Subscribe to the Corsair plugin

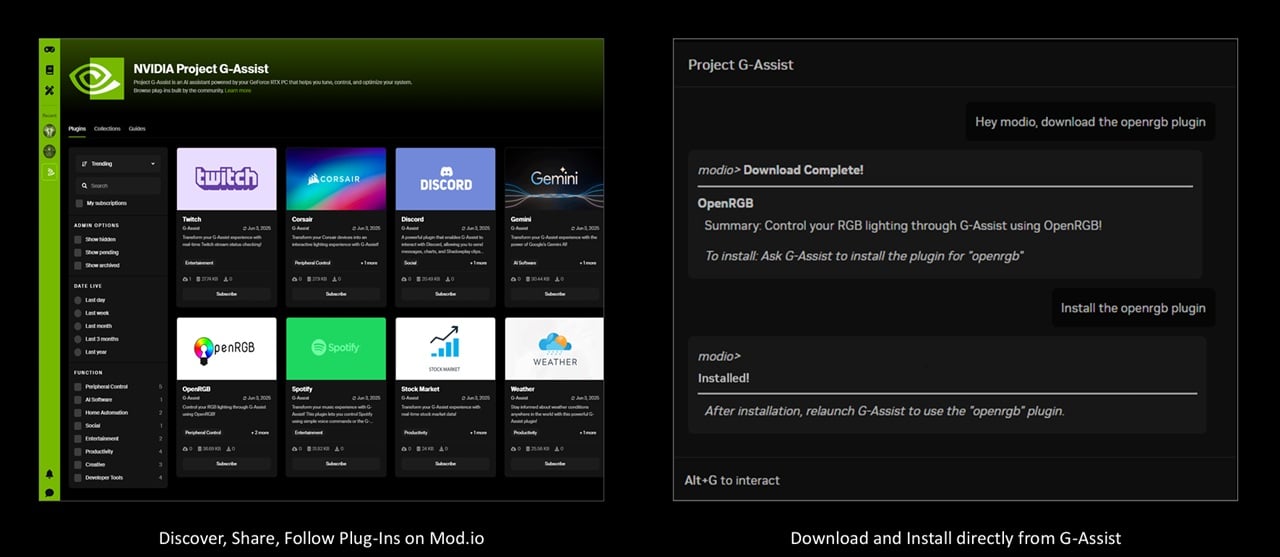[336, 294]
